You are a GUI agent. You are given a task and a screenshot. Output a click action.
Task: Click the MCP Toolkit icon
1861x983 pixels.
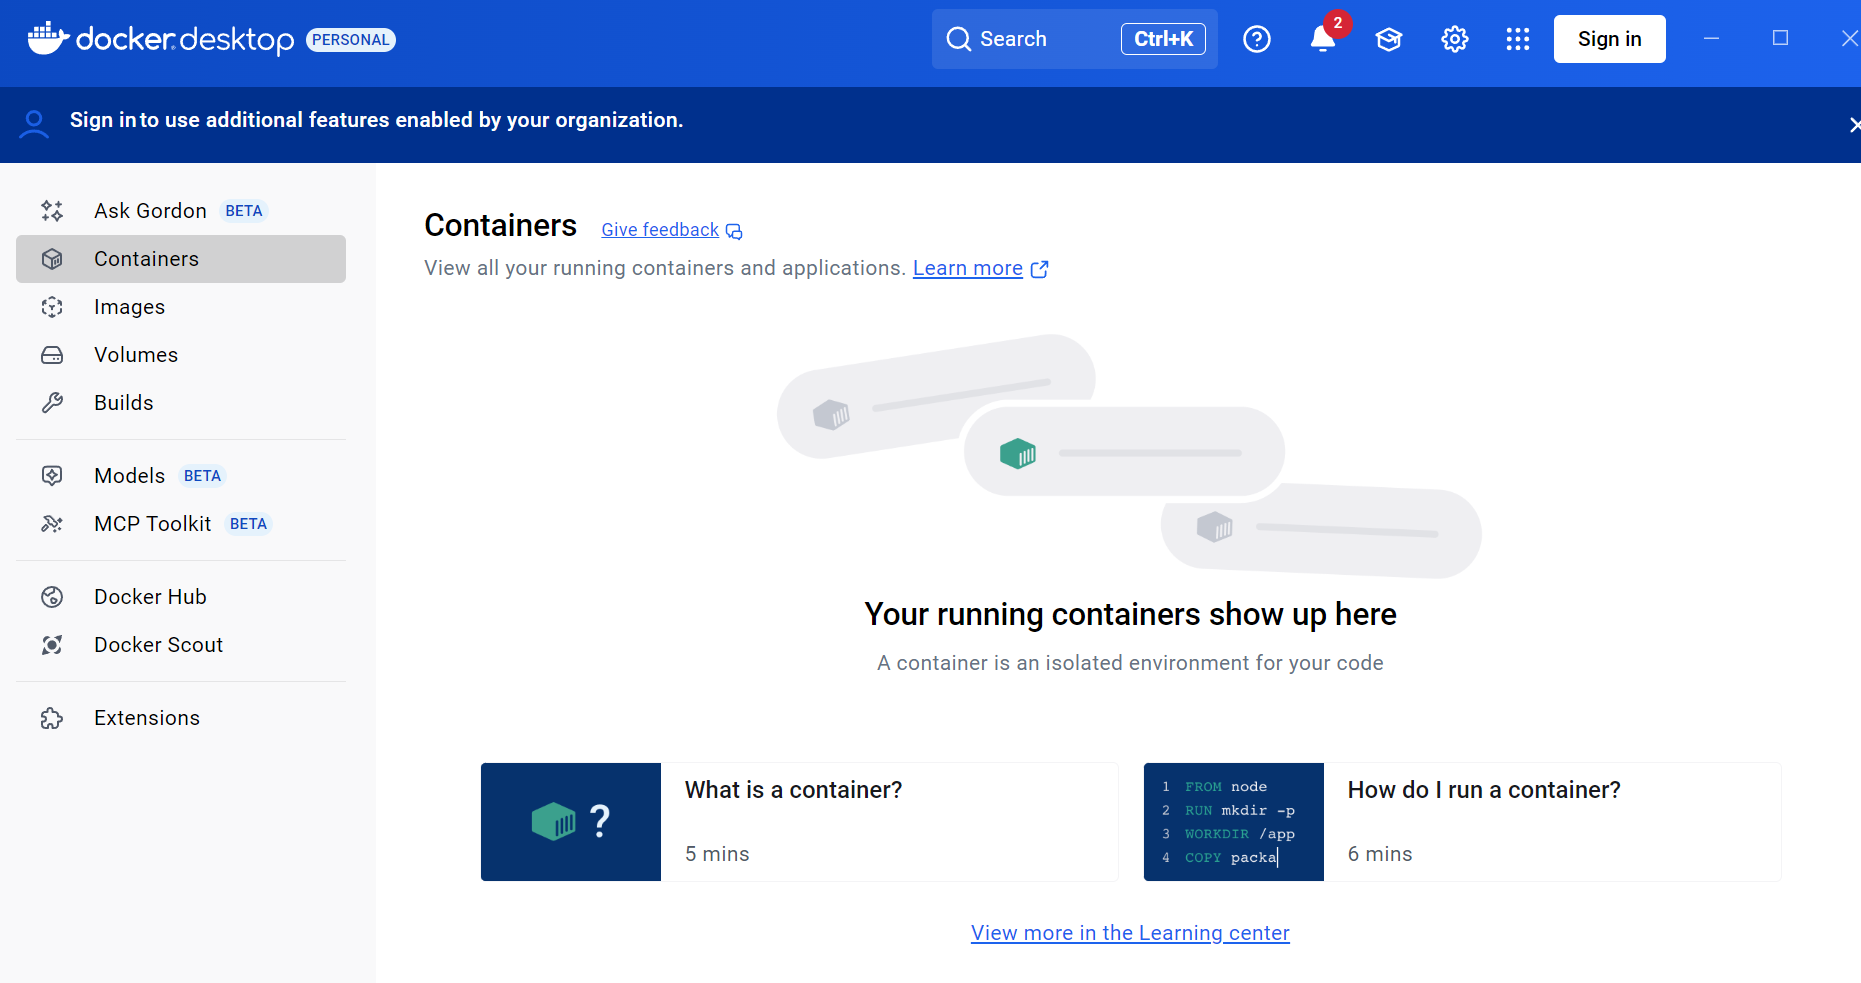point(52,524)
